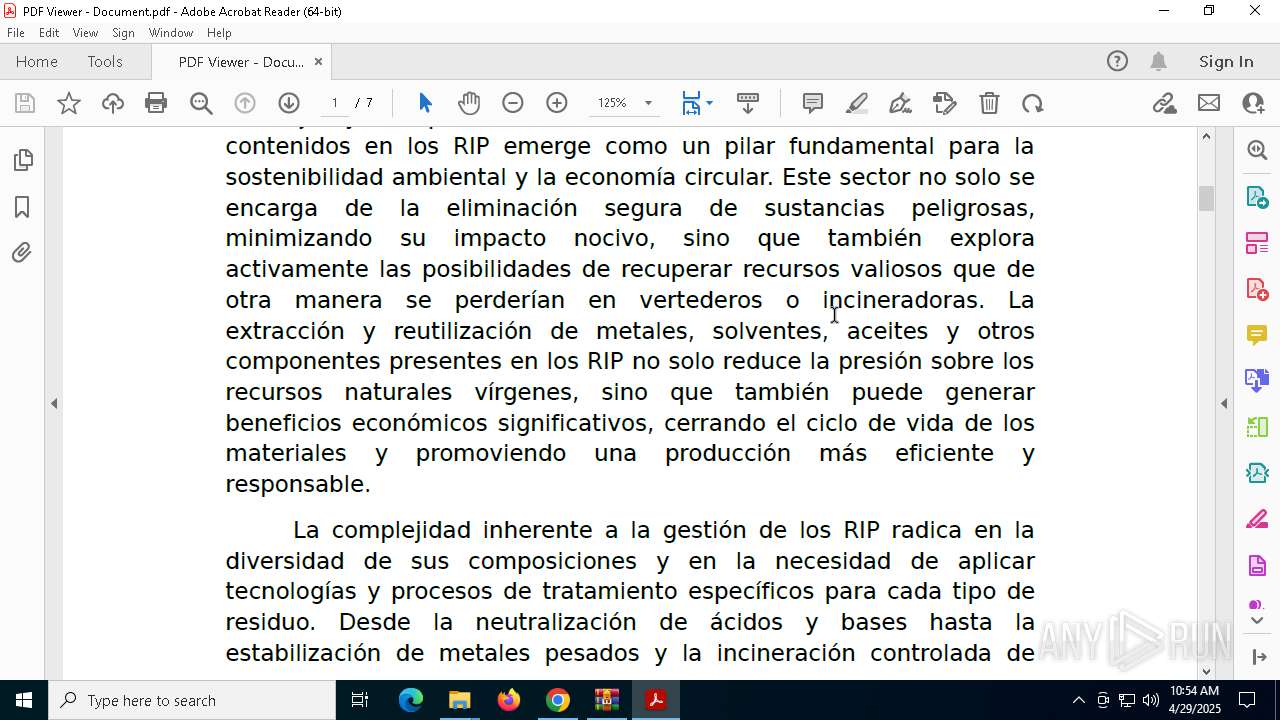Open the Help question icon
Screen dimensions: 1280x720
tap(1117, 61)
